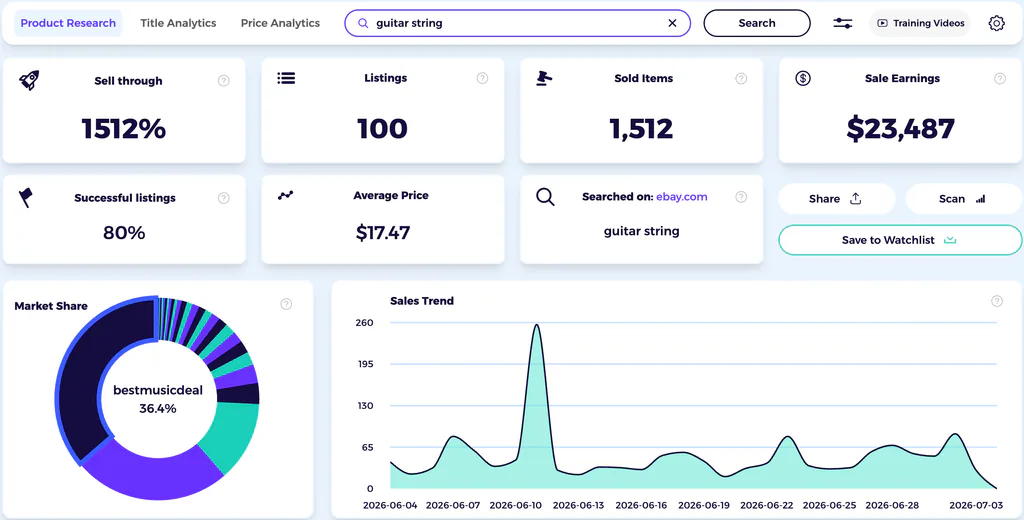Show help for Successful listings

223,198
